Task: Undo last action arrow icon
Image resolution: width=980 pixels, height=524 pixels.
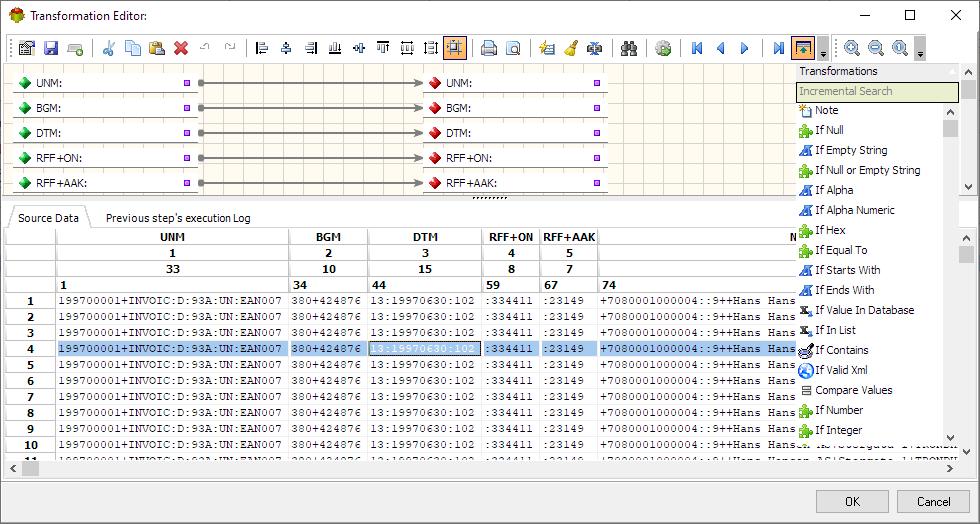Action: click(x=204, y=47)
